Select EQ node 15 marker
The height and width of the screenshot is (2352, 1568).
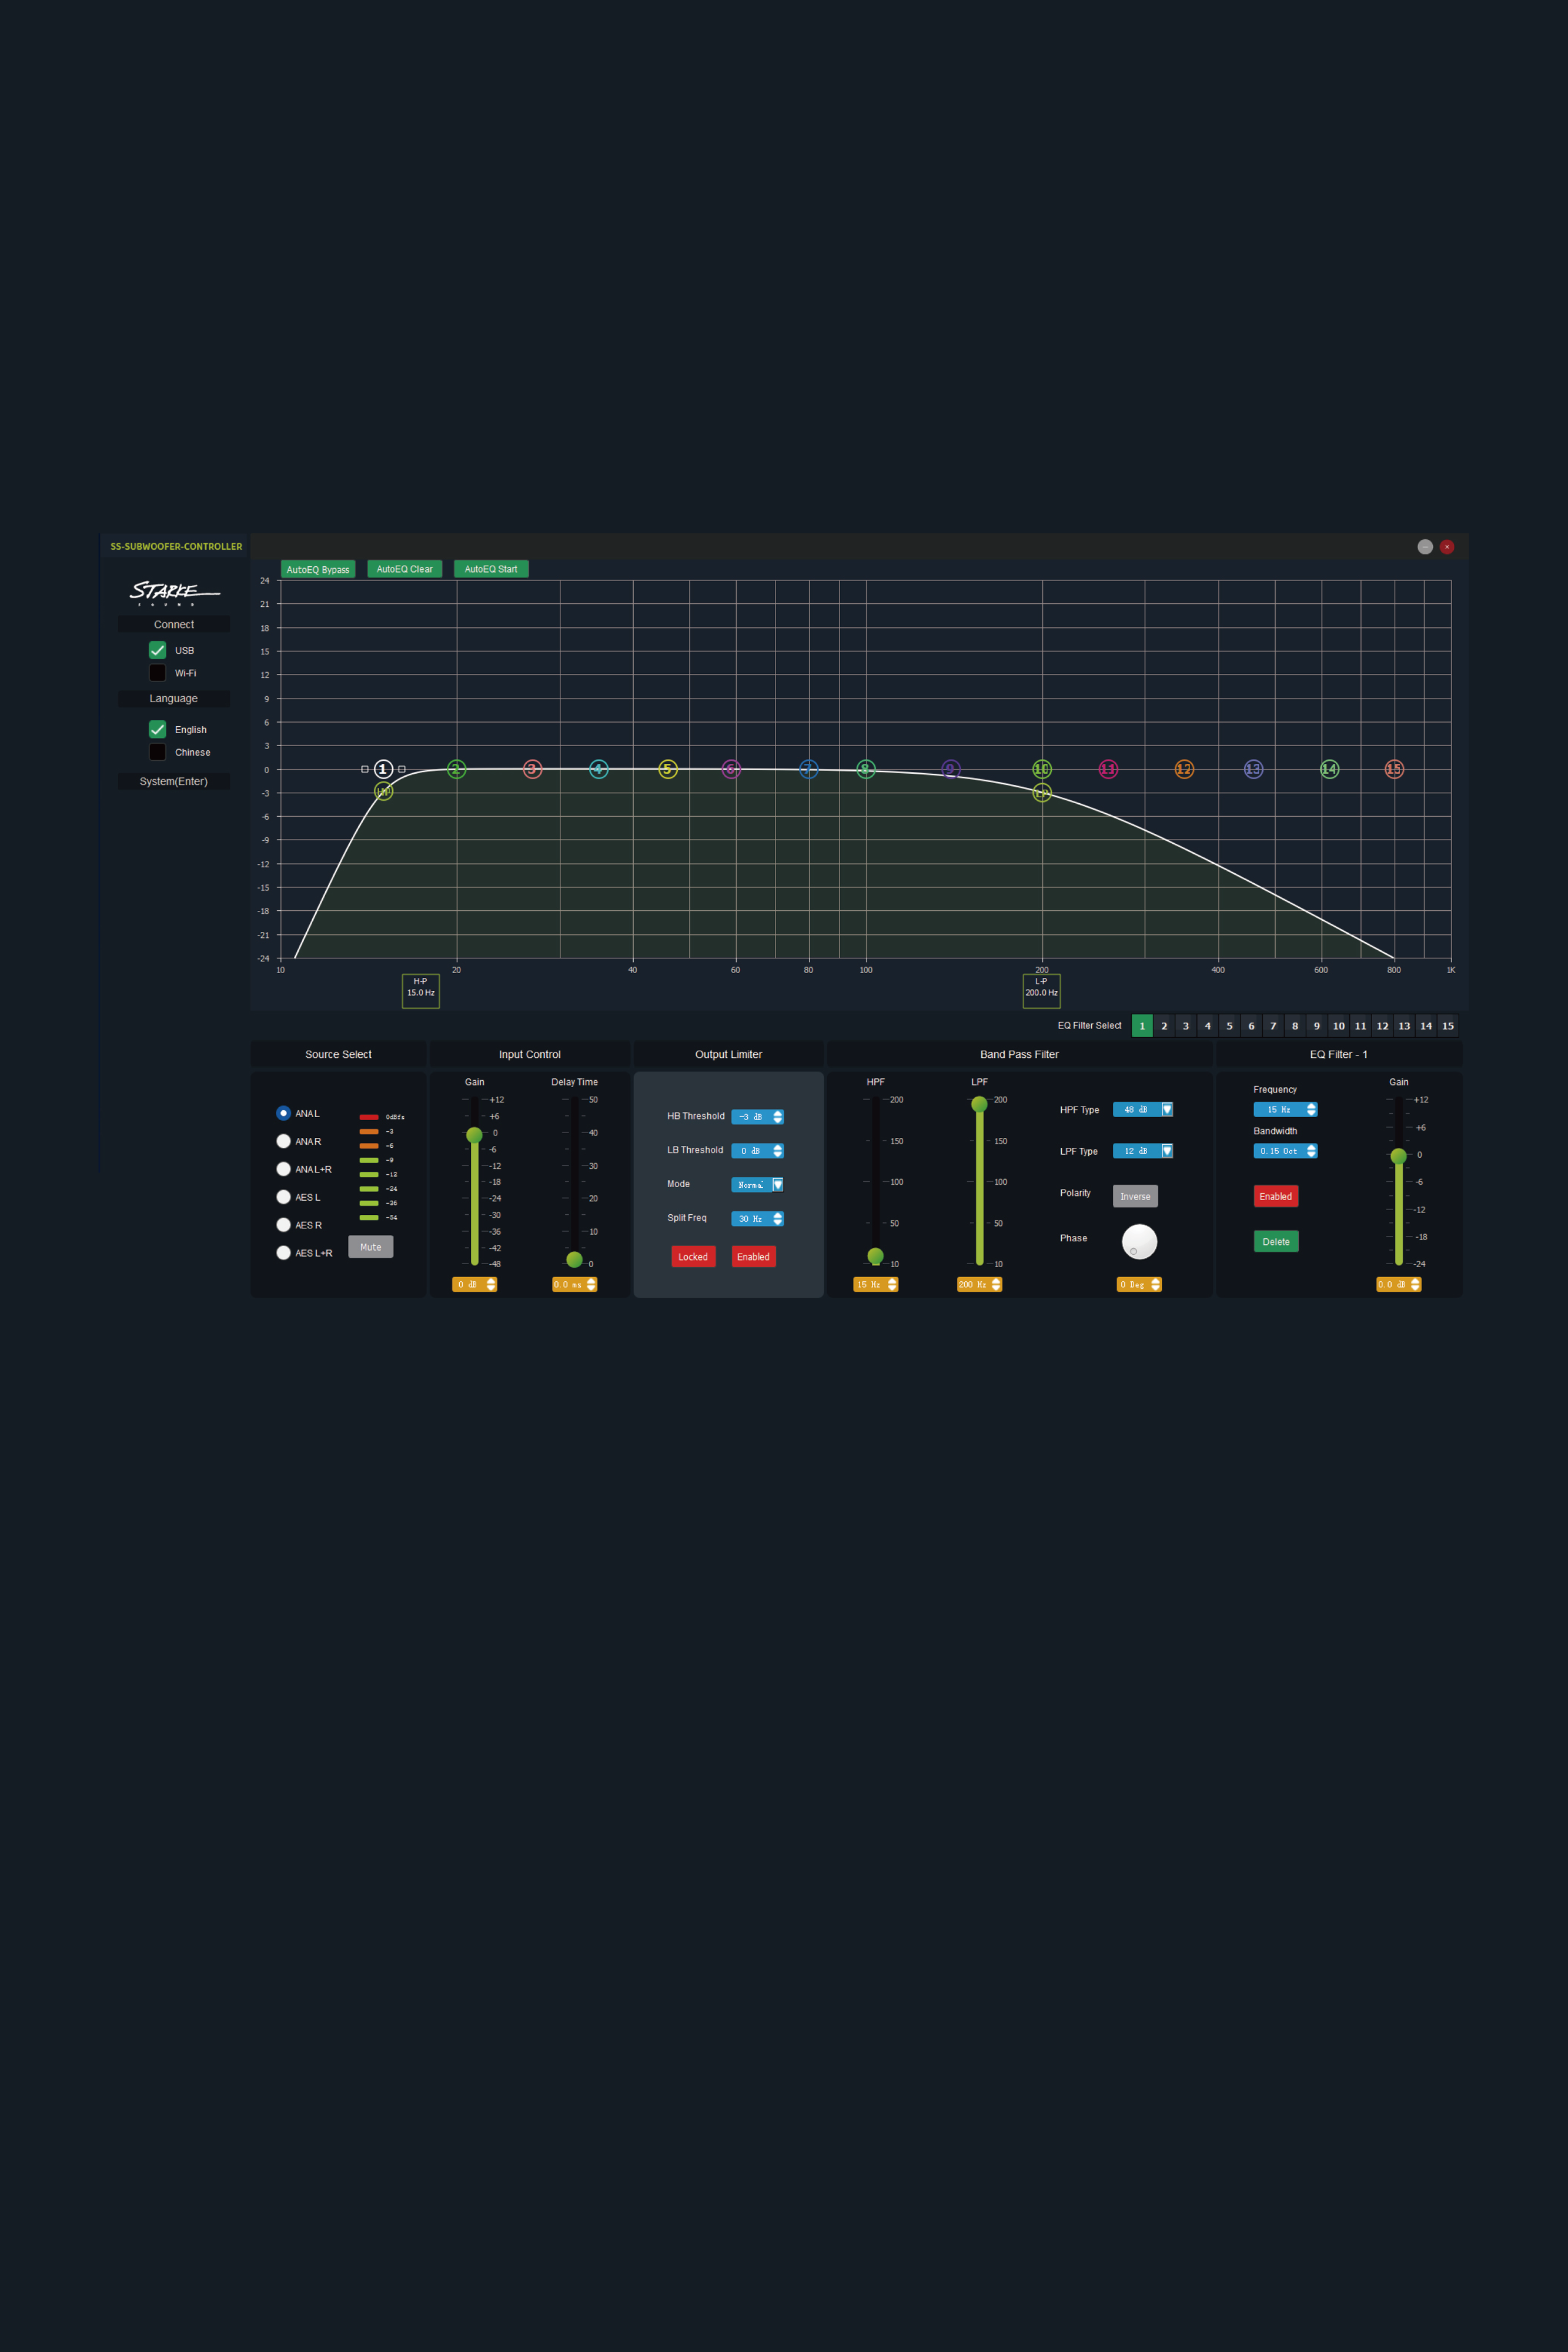[x=1394, y=769]
